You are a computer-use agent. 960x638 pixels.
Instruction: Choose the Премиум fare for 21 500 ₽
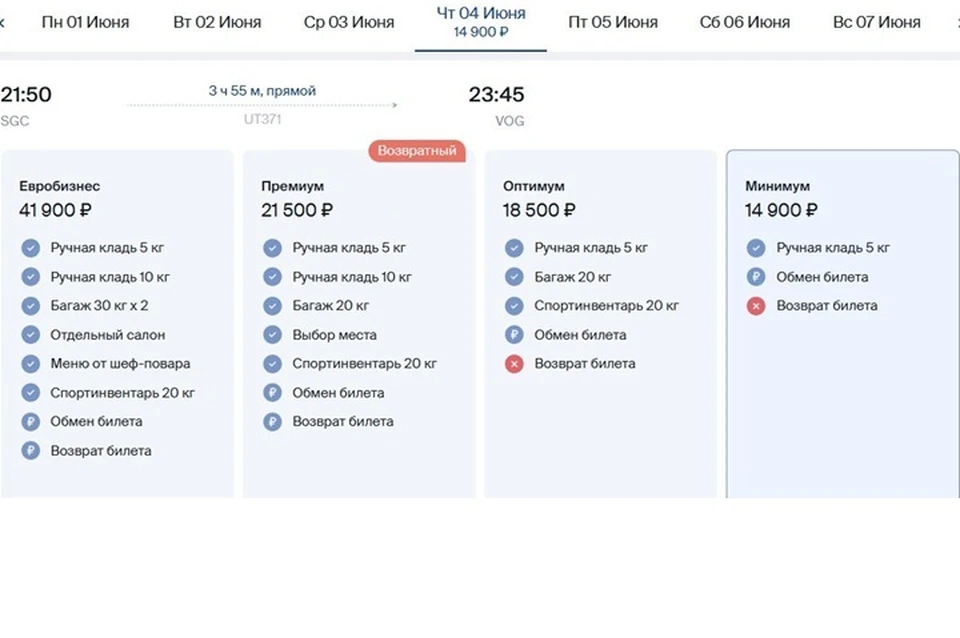pos(359,324)
